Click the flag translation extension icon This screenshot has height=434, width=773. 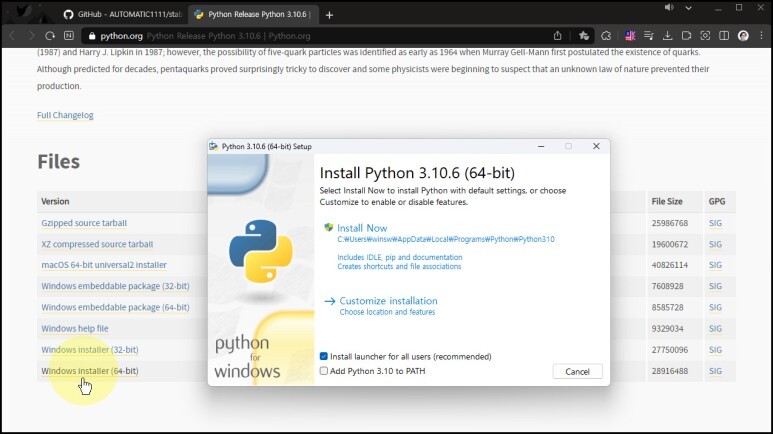coord(630,36)
